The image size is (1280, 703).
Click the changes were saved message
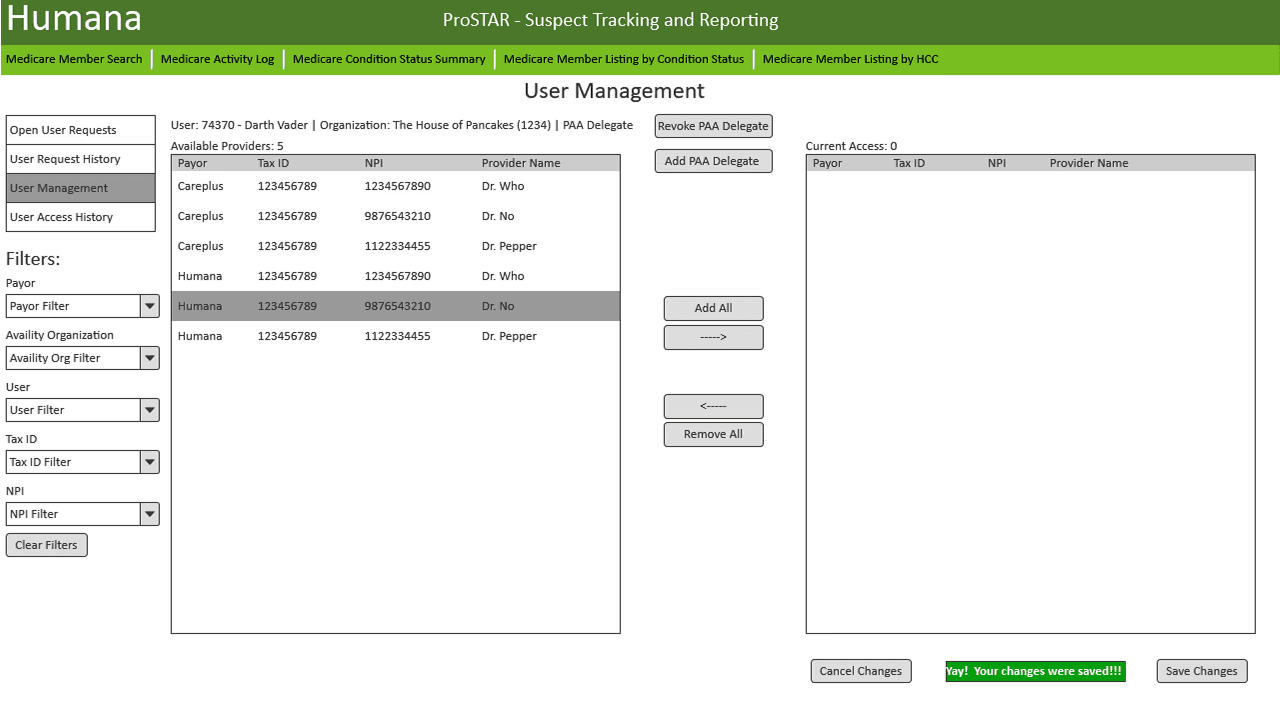(x=1036, y=671)
